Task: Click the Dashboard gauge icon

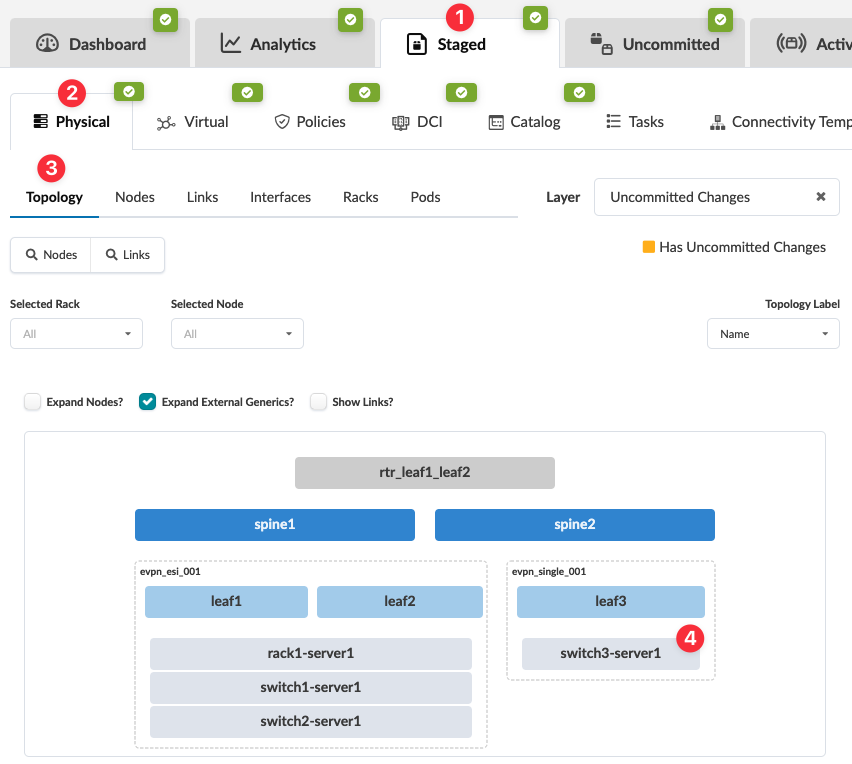Action: (x=48, y=44)
